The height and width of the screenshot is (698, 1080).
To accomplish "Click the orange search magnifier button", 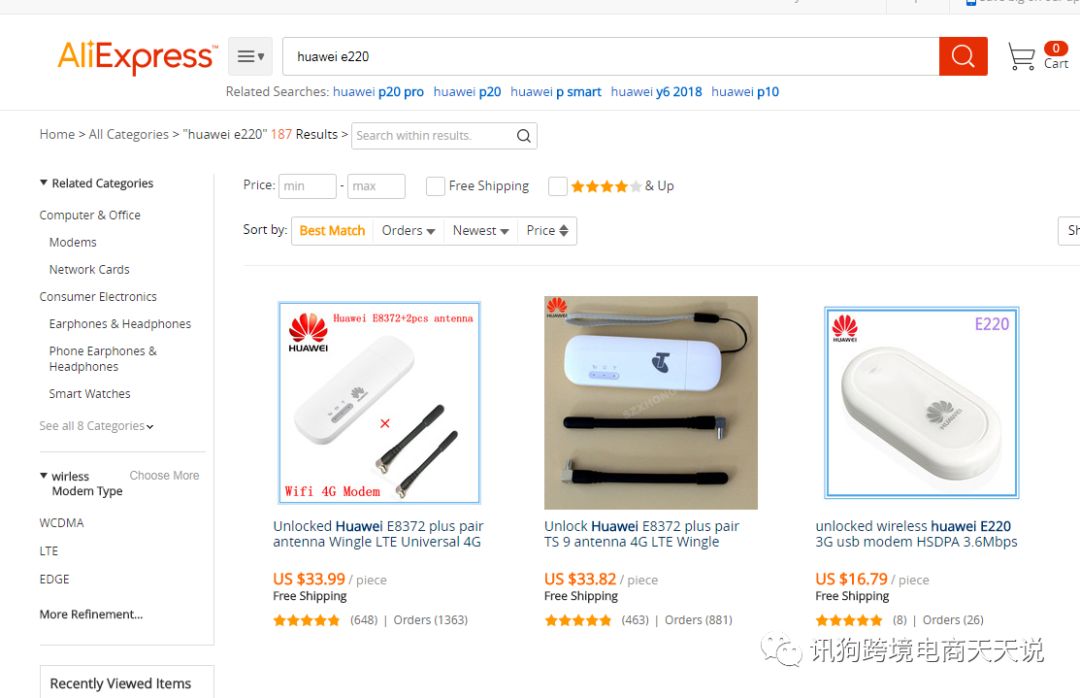I will pyautogui.click(x=963, y=56).
